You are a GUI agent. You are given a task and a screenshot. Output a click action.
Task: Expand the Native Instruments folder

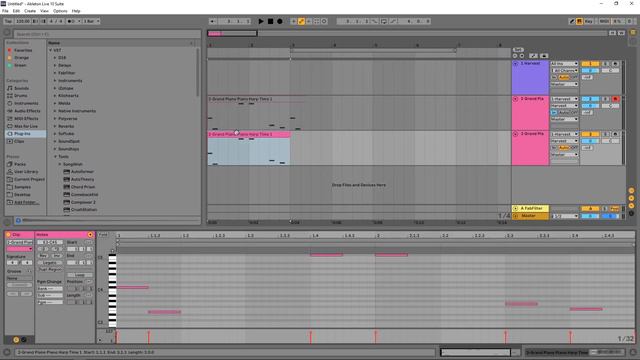tap(55, 111)
